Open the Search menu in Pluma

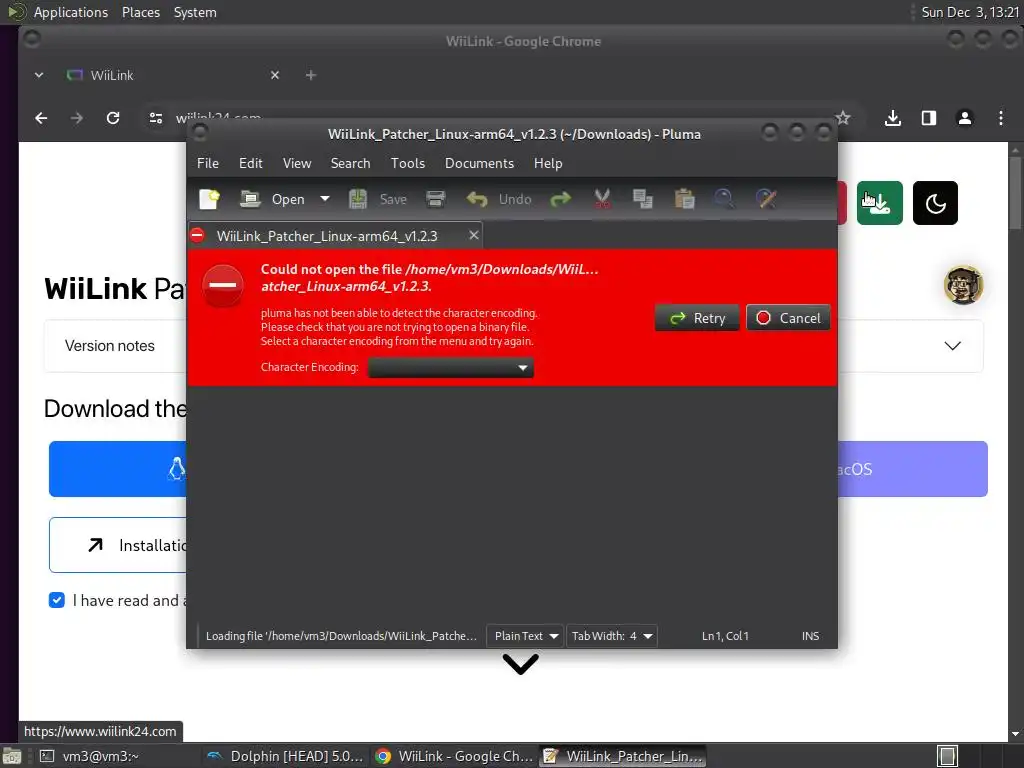click(x=350, y=163)
